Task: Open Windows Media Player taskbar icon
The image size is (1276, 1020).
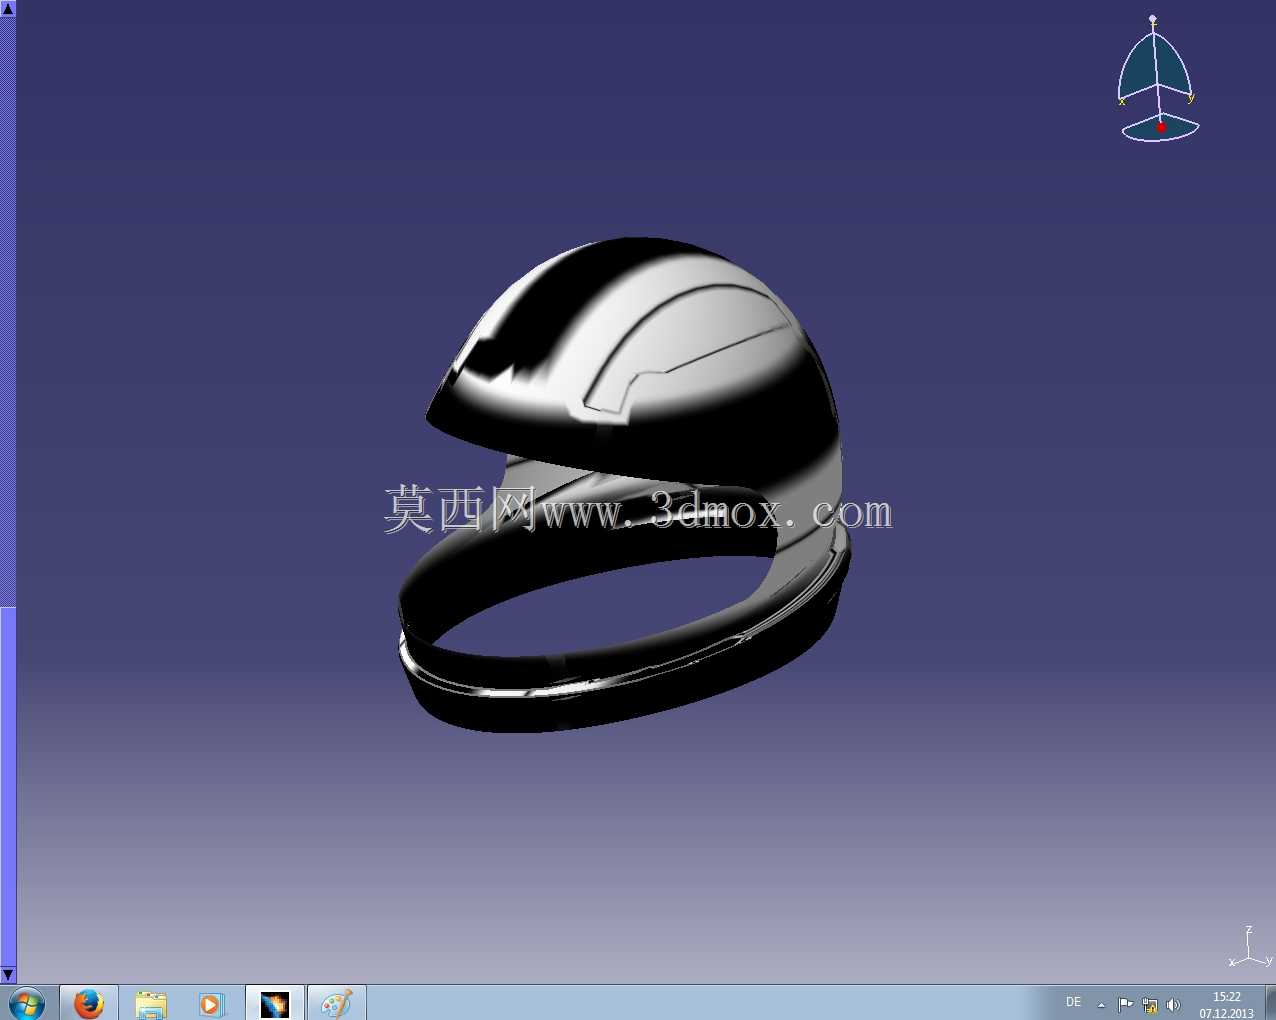Action: click(x=211, y=1003)
